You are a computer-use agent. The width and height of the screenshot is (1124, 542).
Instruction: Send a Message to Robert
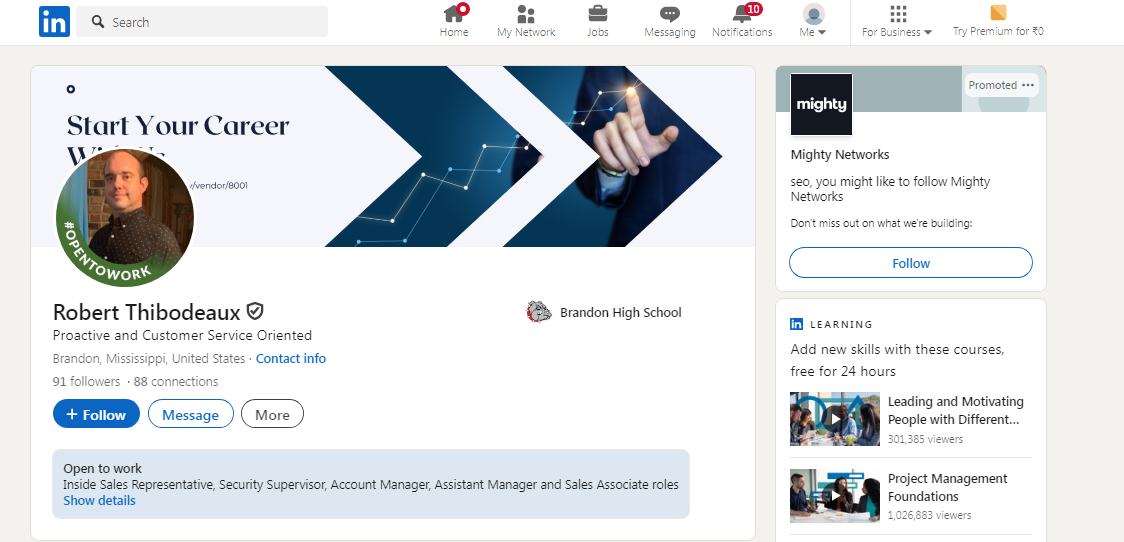191,414
